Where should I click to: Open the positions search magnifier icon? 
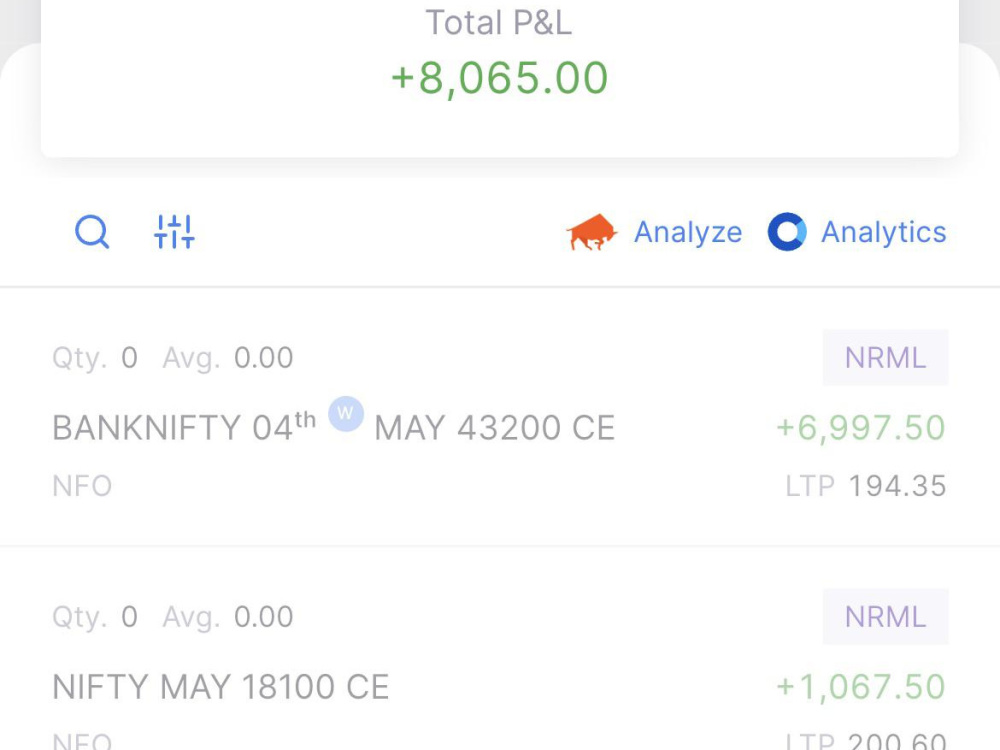pos(92,232)
